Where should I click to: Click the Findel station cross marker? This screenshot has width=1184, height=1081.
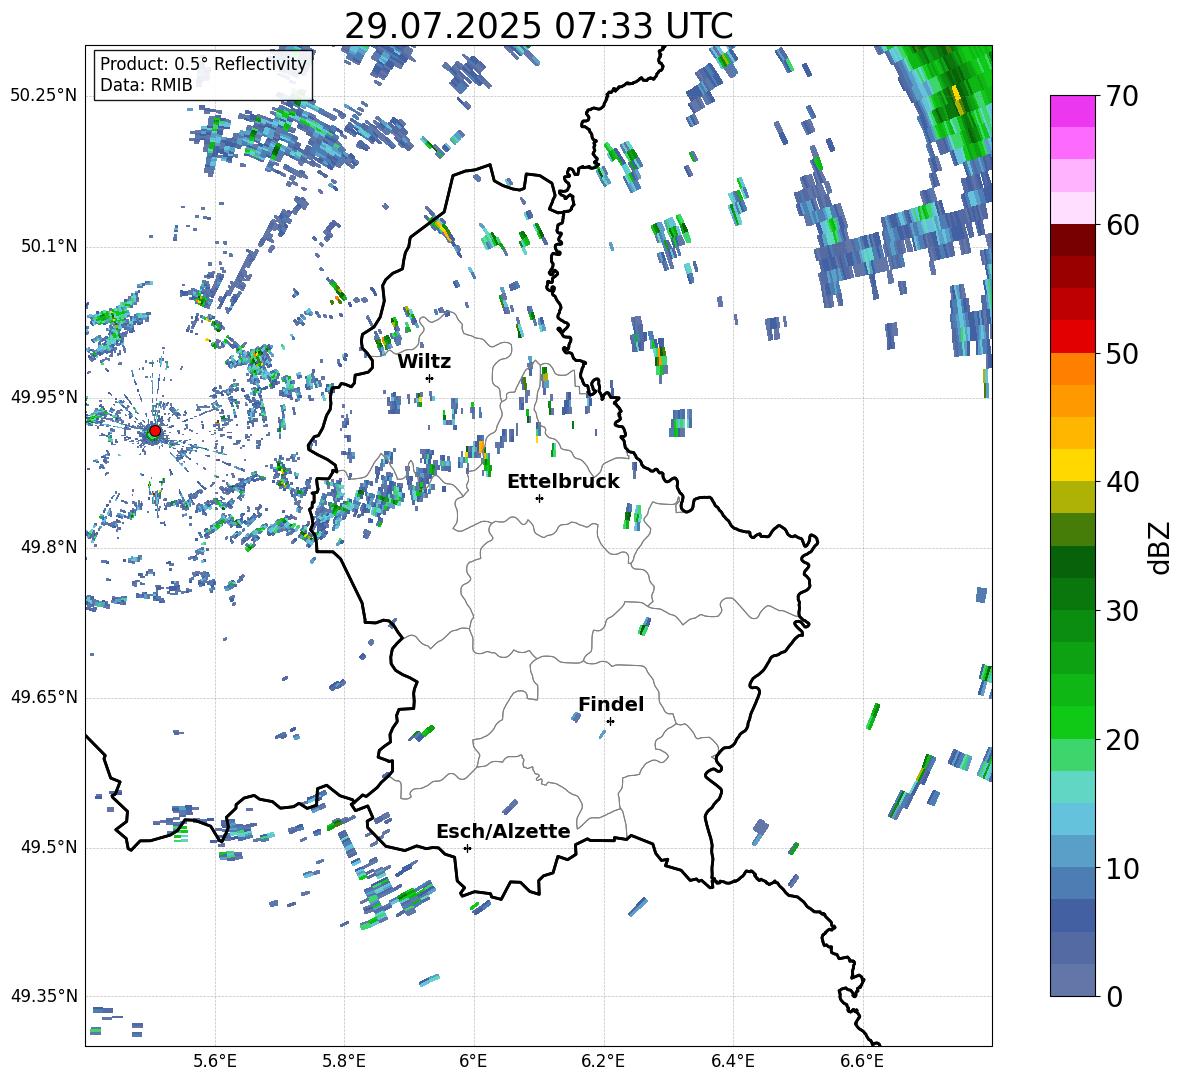(610, 722)
